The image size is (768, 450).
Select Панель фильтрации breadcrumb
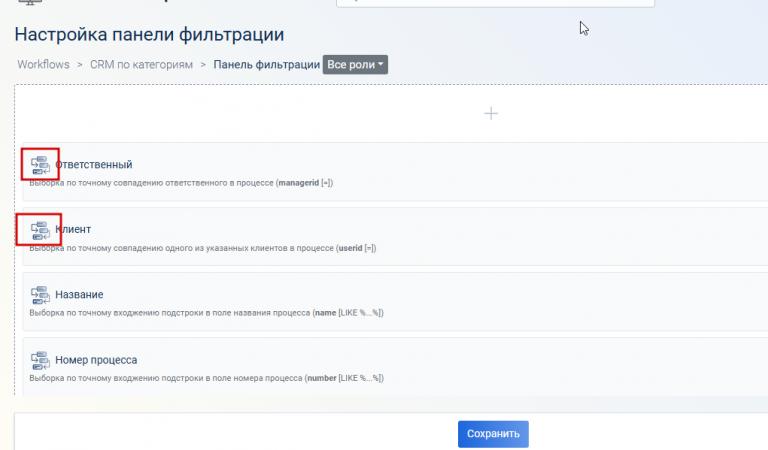coord(266,65)
